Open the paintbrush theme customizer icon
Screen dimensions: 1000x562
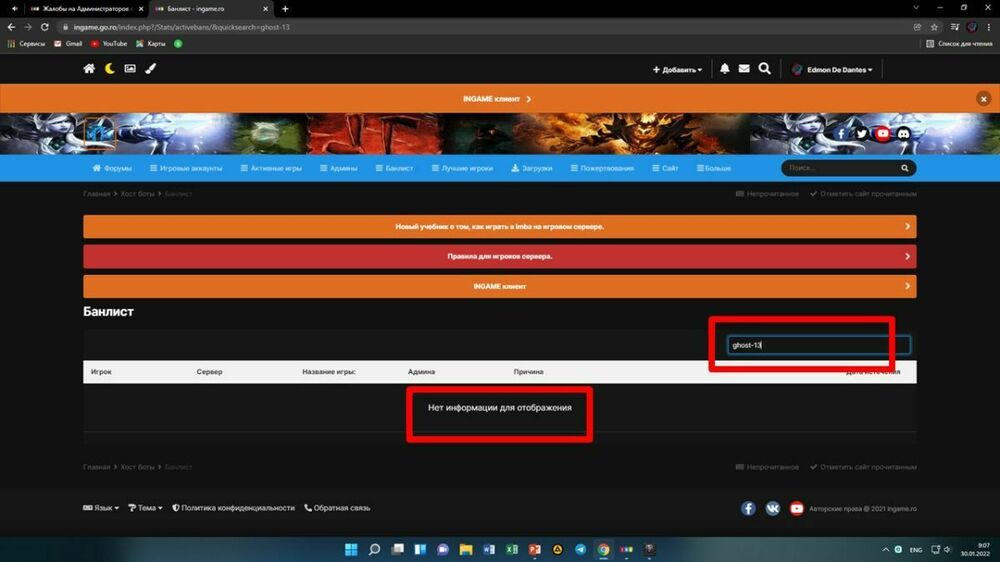151,69
